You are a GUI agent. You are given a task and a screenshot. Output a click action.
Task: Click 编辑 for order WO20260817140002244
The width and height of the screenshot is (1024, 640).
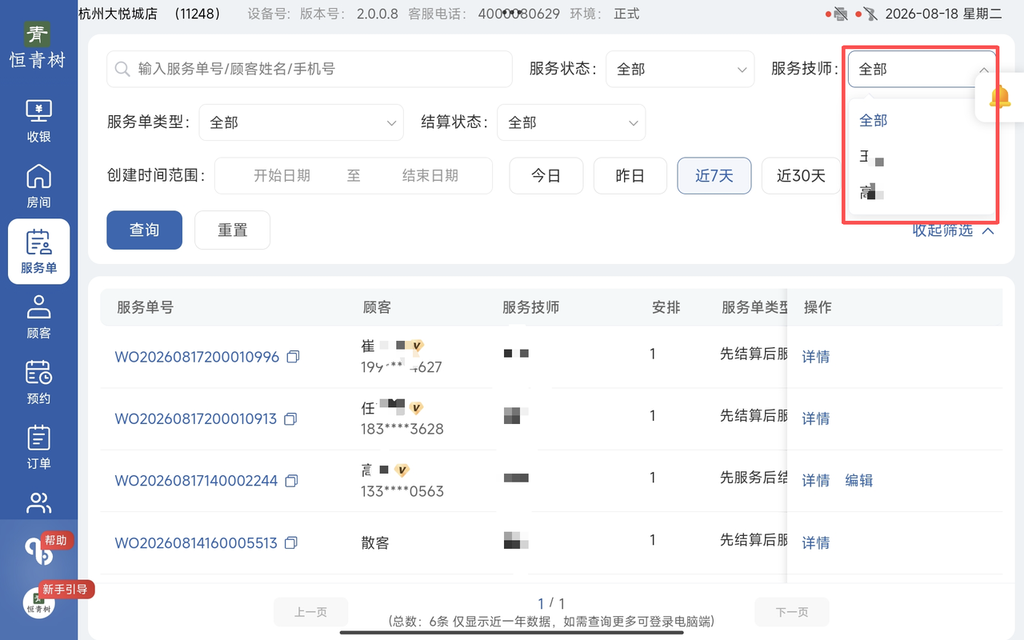(859, 481)
